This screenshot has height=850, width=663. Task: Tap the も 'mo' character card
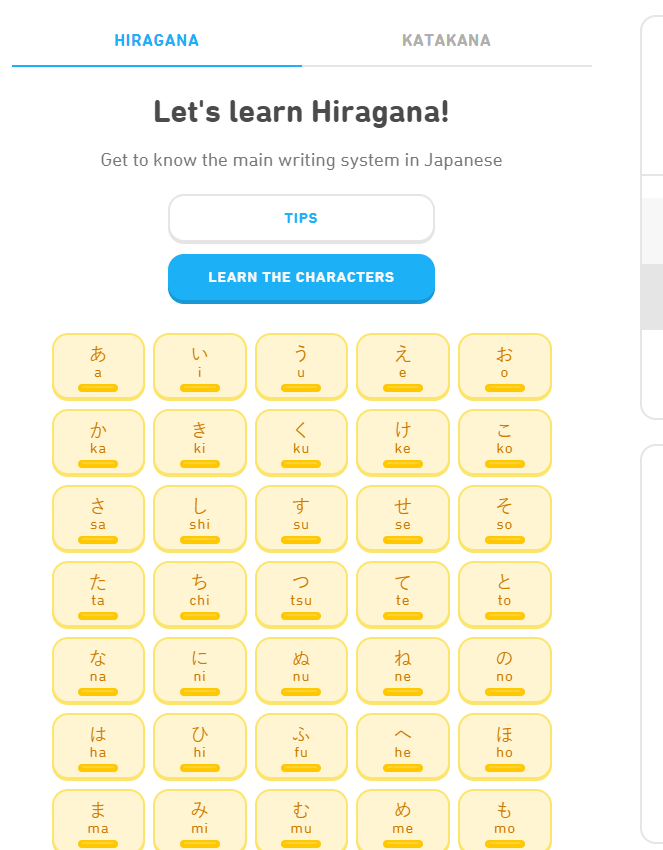(505, 820)
